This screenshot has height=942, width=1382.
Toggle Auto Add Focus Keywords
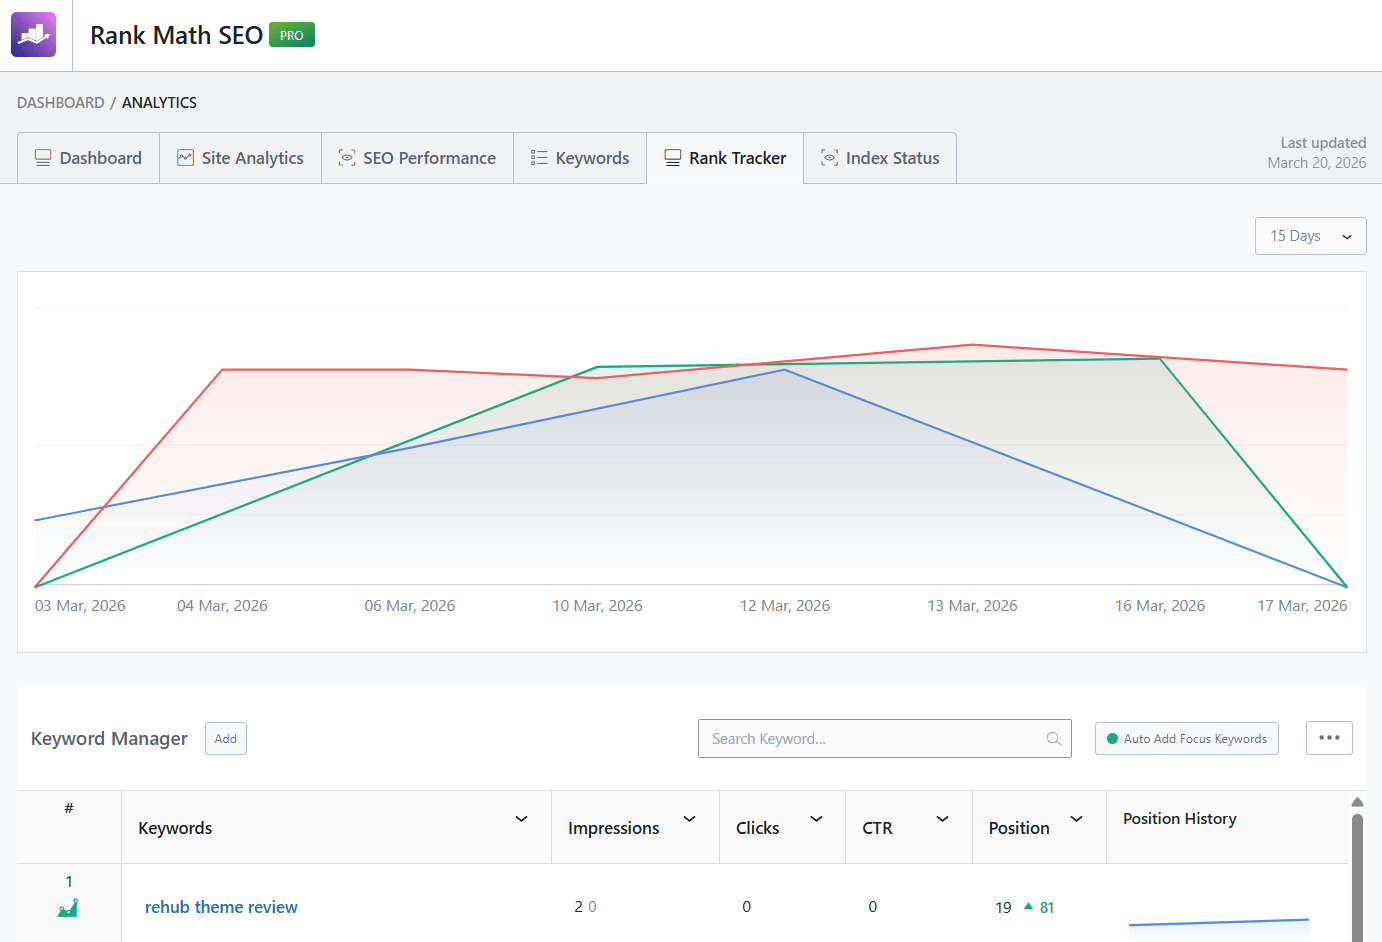(1187, 739)
